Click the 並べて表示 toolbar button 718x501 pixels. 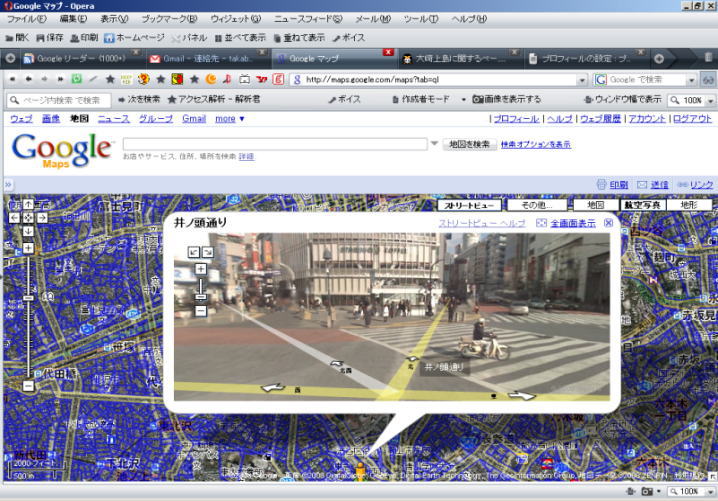[x=240, y=38]
